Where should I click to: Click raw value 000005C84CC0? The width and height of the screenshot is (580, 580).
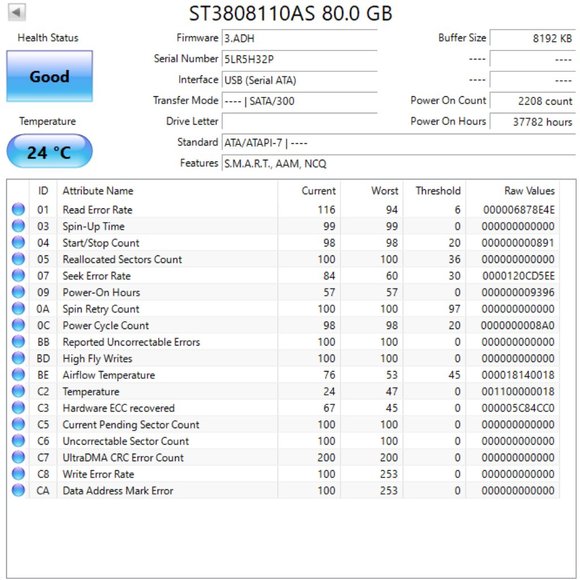(518, 408)
